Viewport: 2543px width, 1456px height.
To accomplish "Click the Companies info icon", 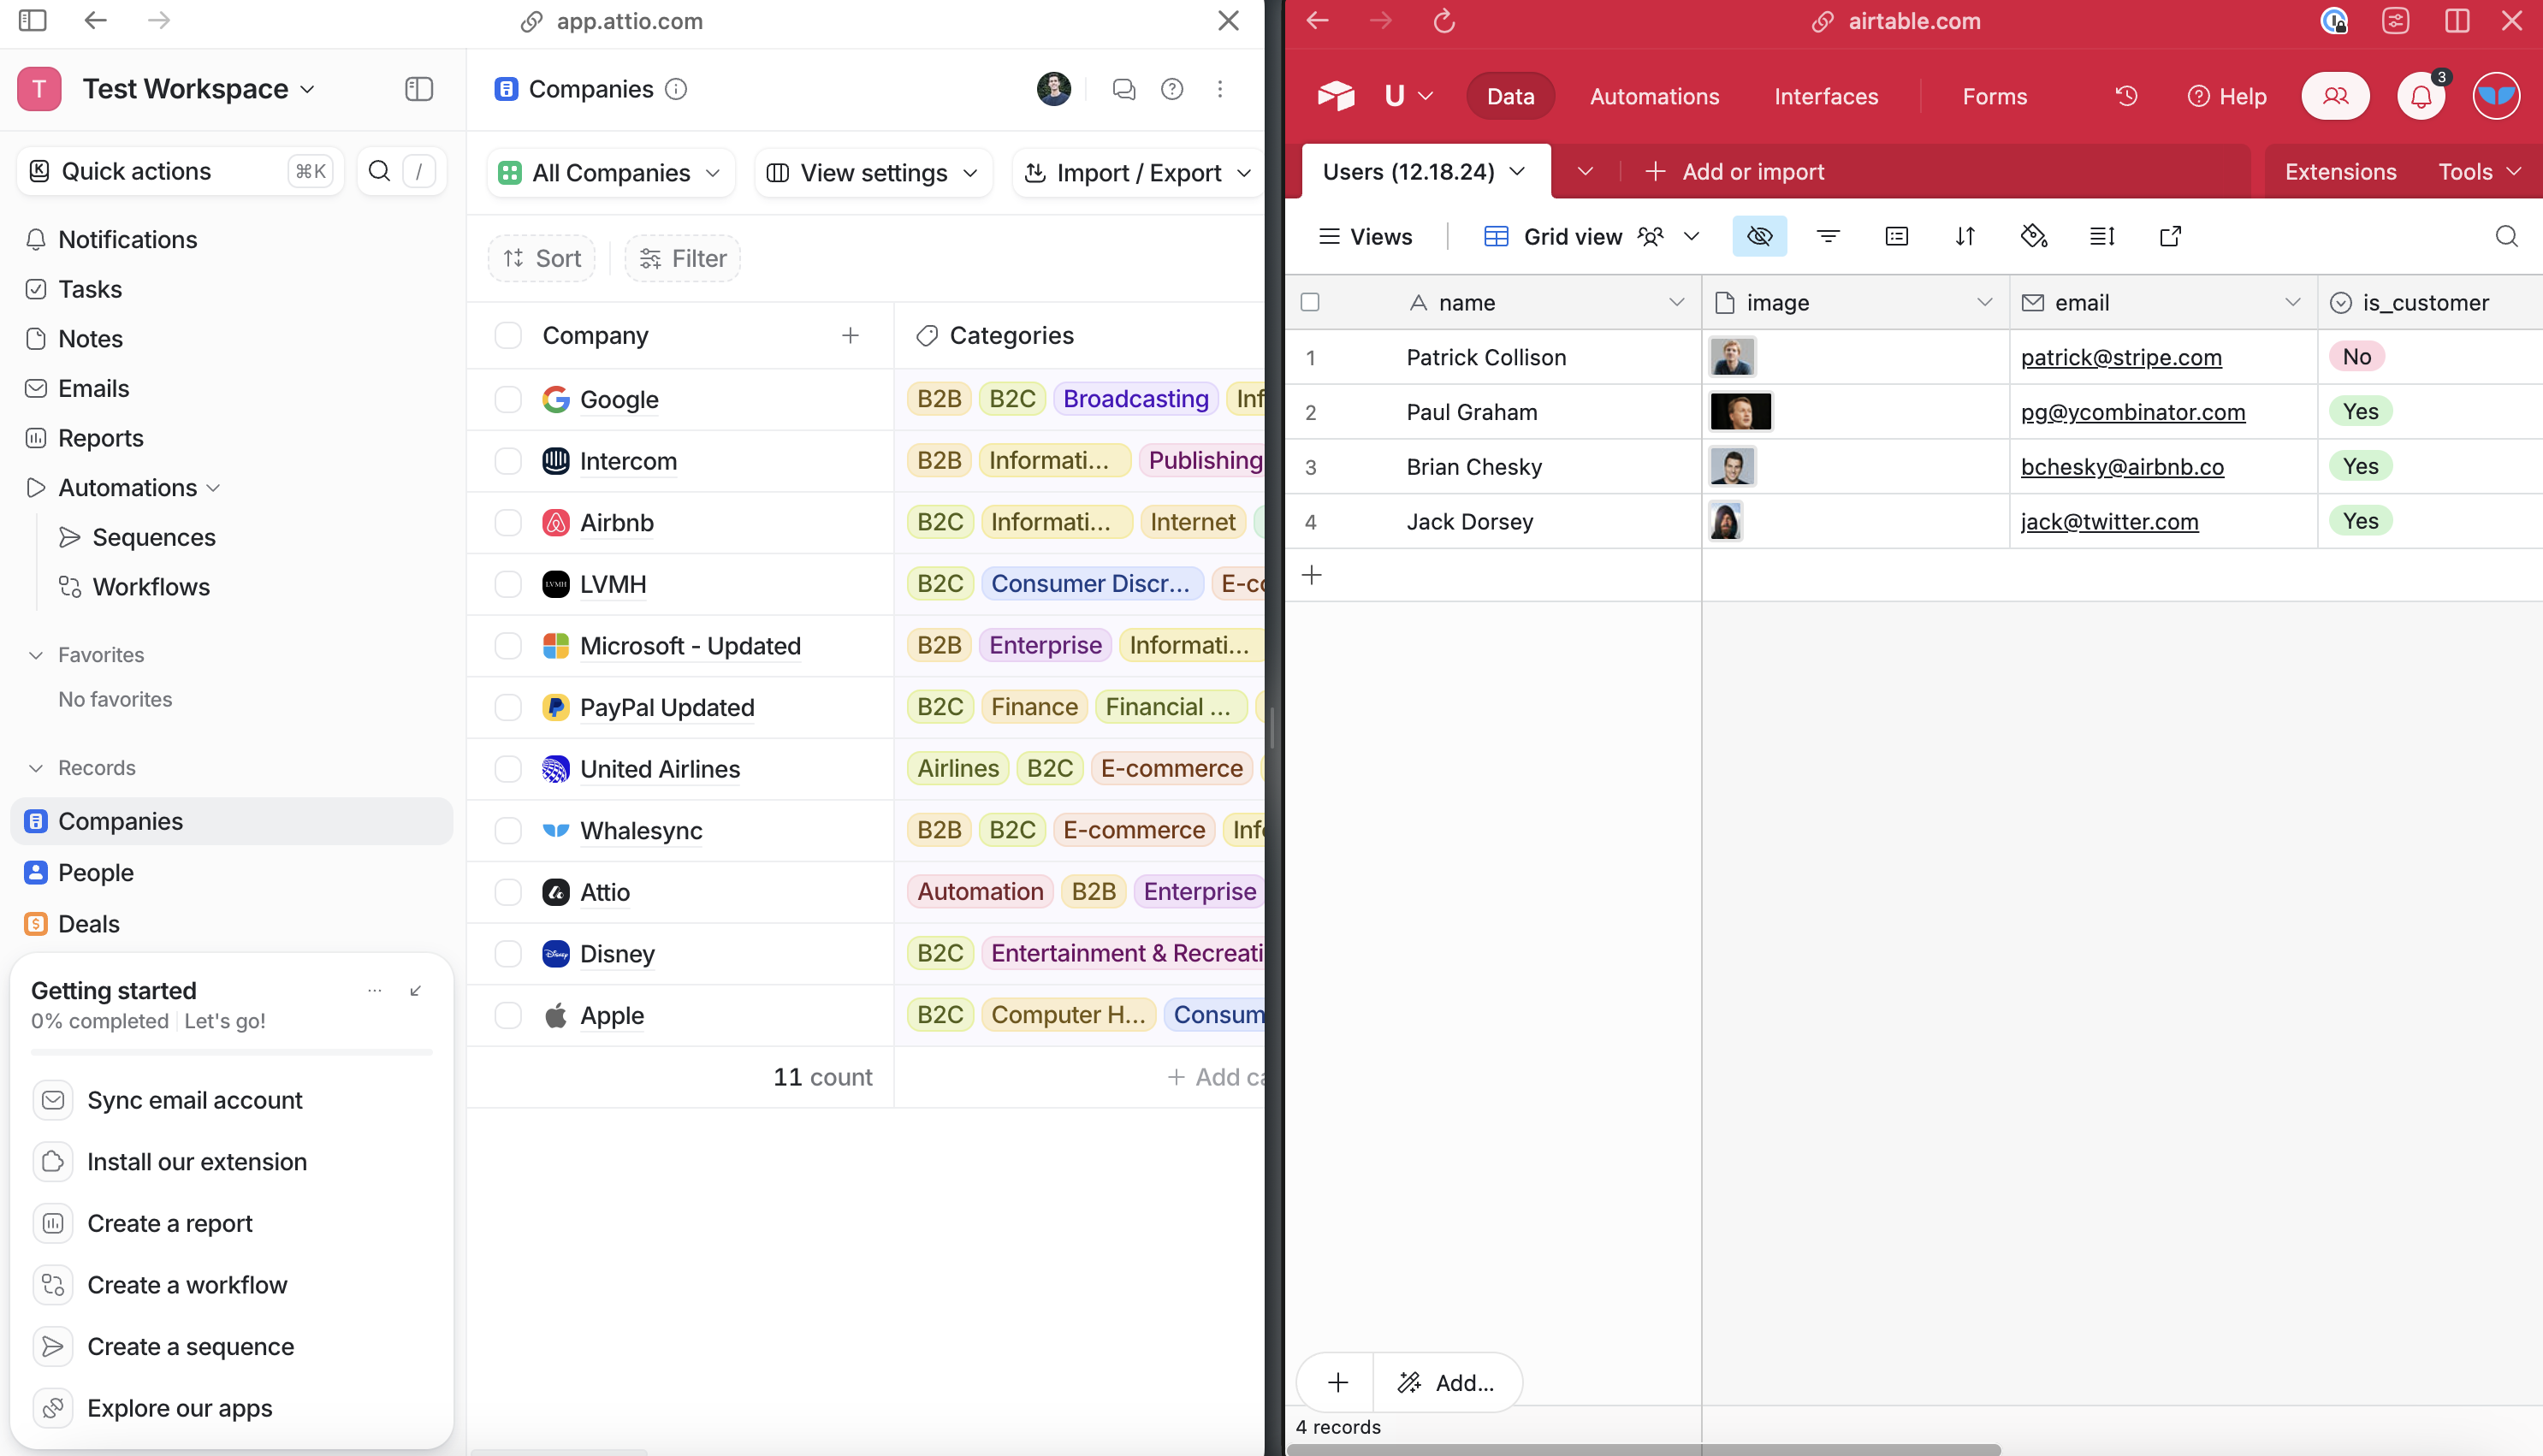I will (x=676, y=89).
